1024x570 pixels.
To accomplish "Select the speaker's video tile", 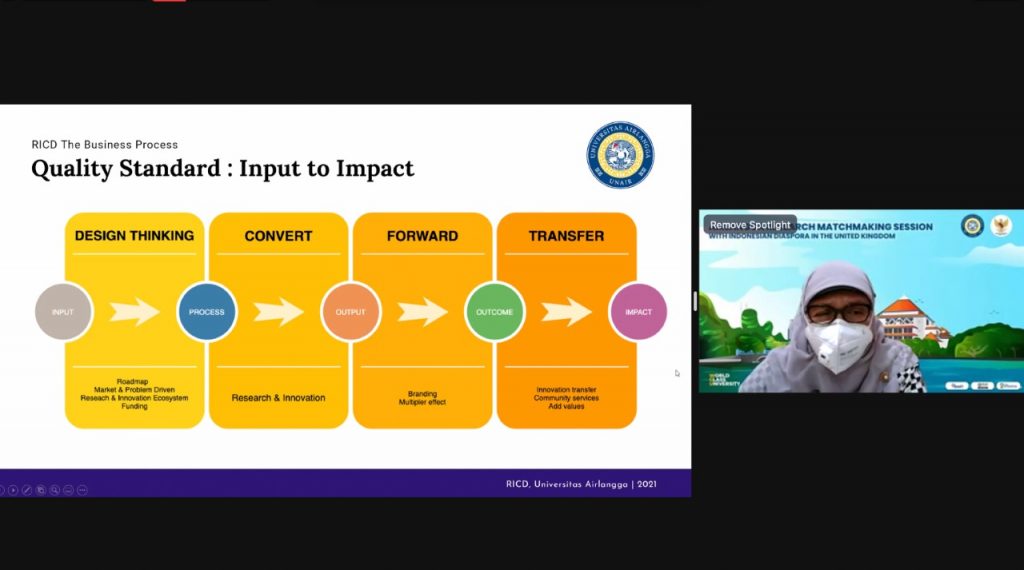I will pos(860,320).
